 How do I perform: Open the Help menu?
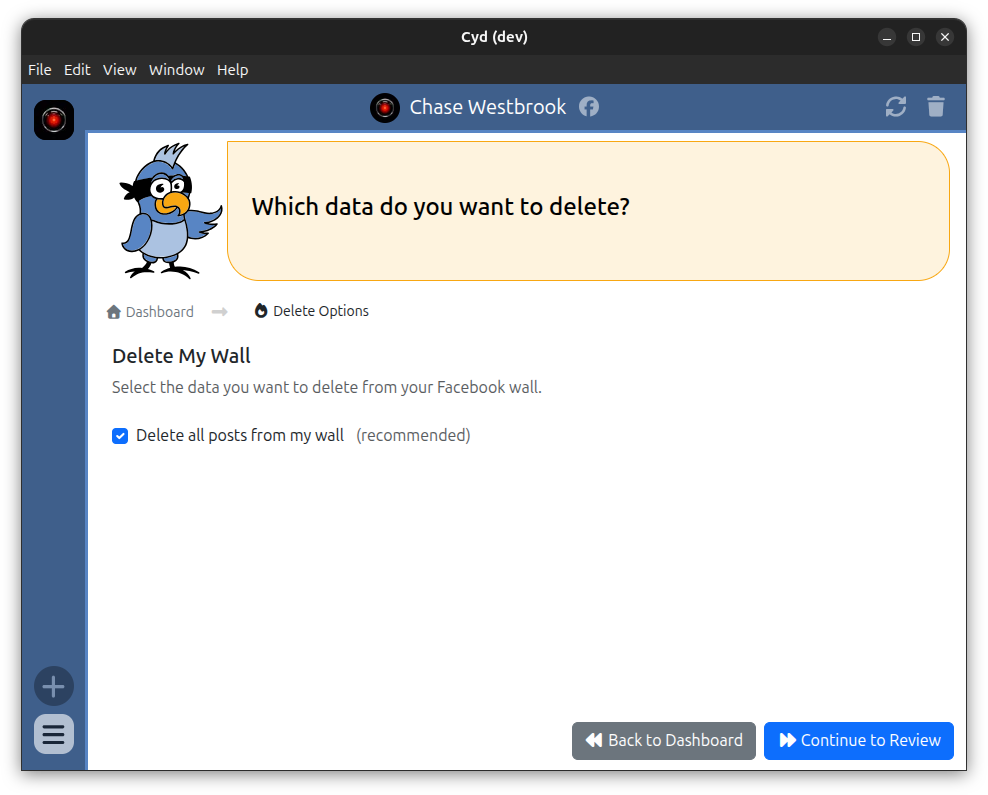[x=232, y=70]
